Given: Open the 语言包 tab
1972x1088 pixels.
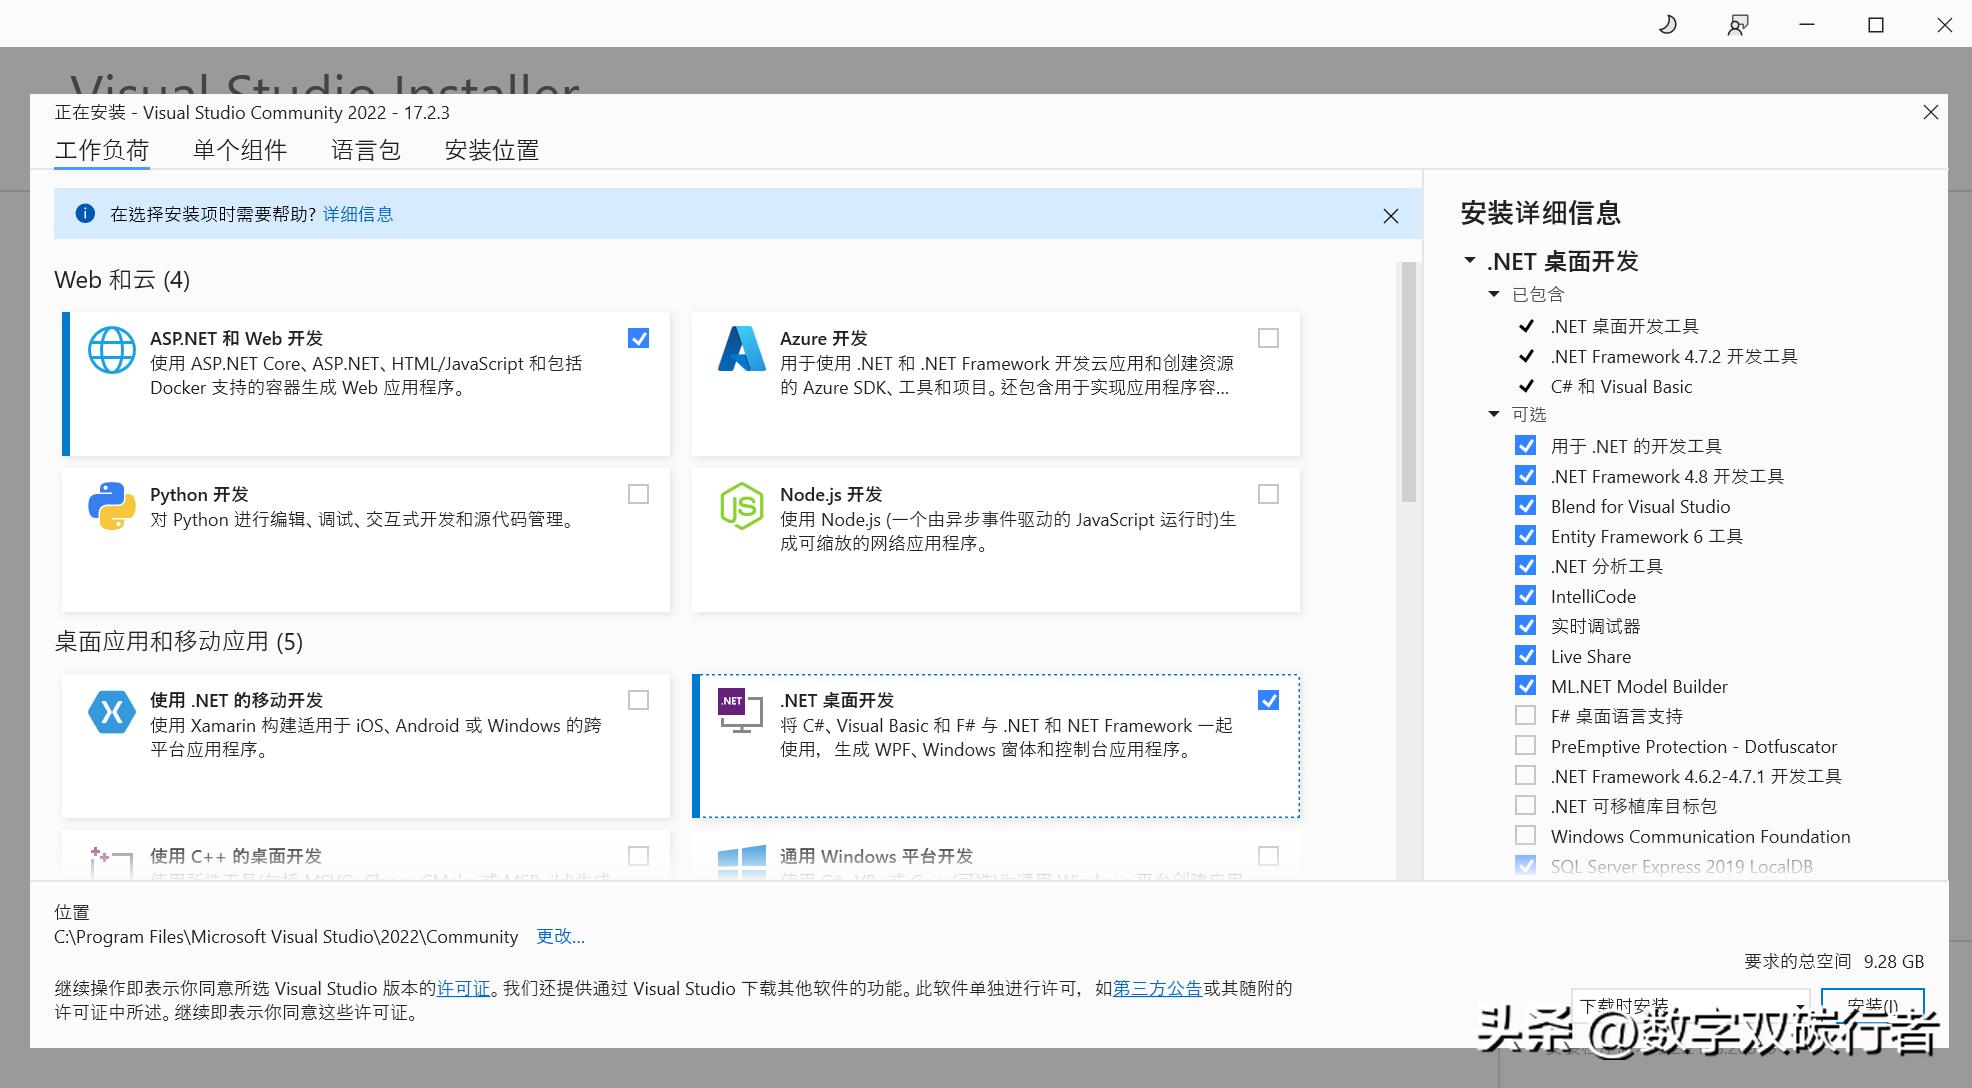Looking at the screenshot, I should [366, 150].
